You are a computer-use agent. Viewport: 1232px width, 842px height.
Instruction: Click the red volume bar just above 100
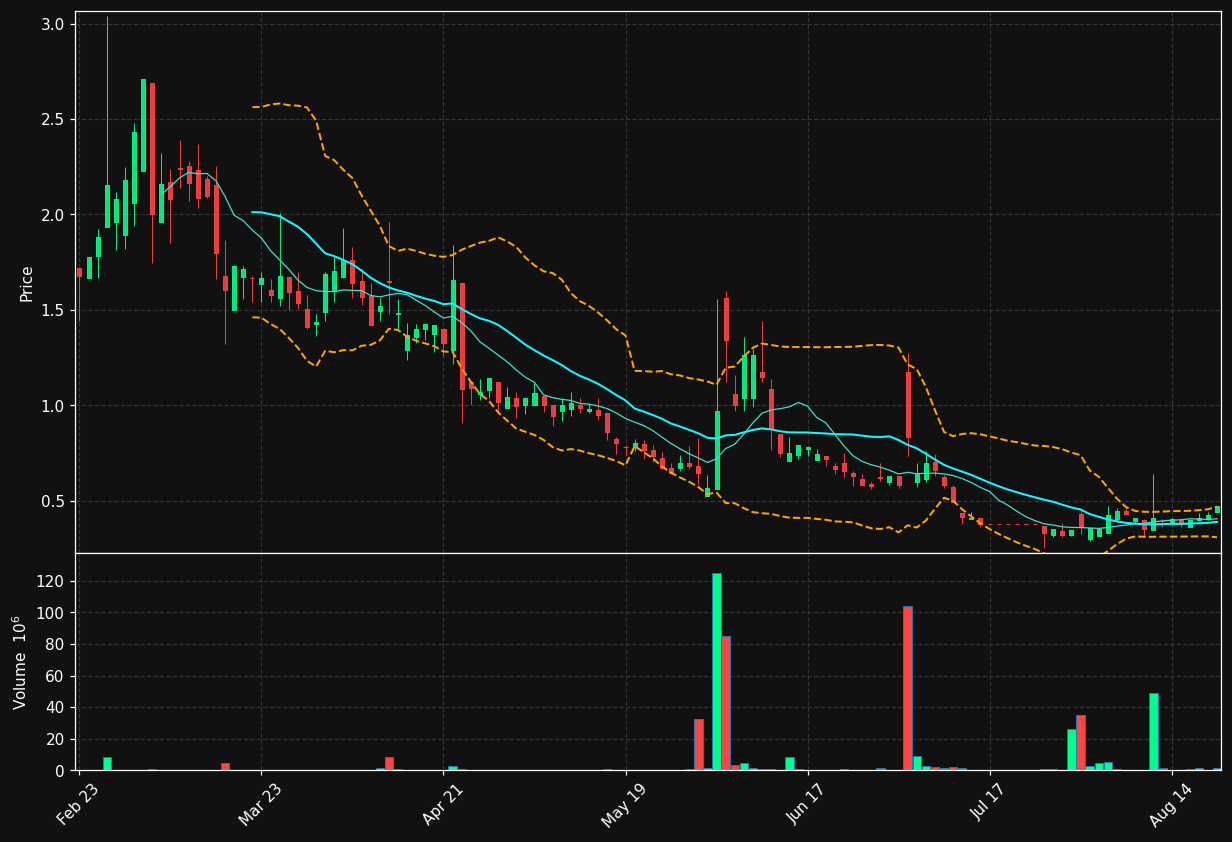[x=908, y=688]
